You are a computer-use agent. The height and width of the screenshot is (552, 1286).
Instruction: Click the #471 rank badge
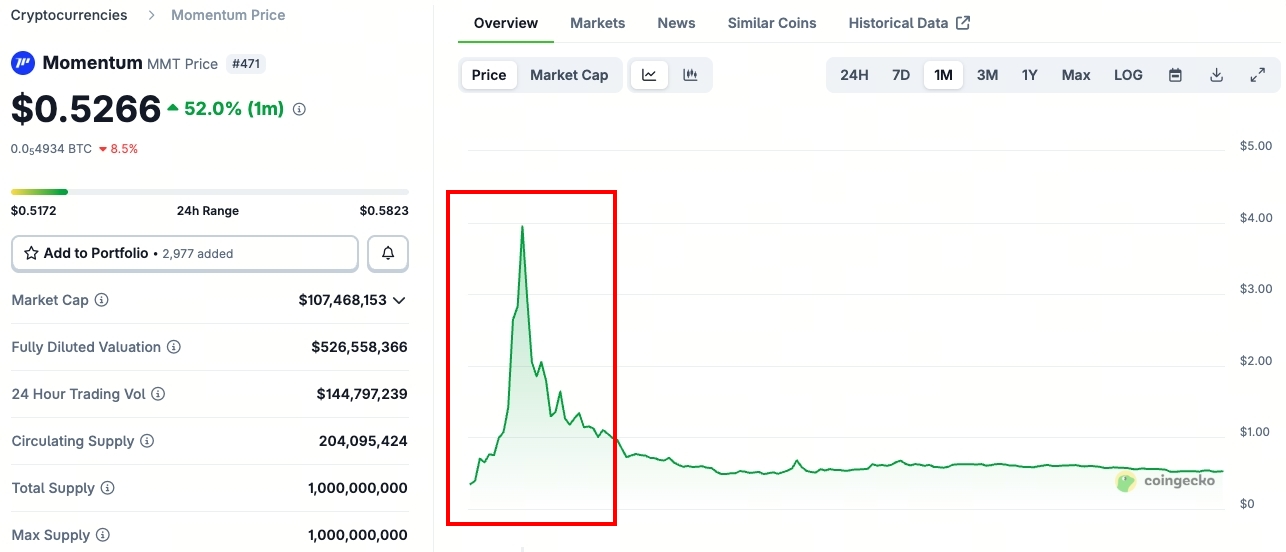tap(246, 64)
